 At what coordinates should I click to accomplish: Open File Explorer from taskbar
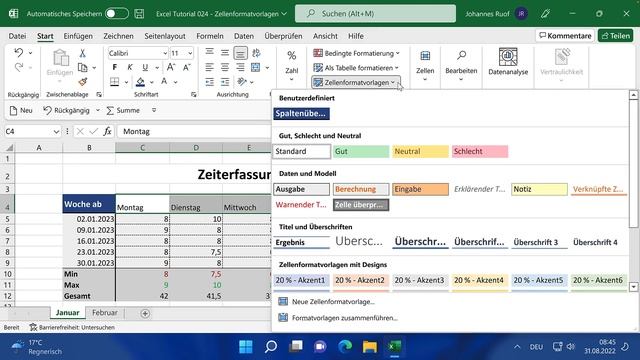click(x=370, y=347)
